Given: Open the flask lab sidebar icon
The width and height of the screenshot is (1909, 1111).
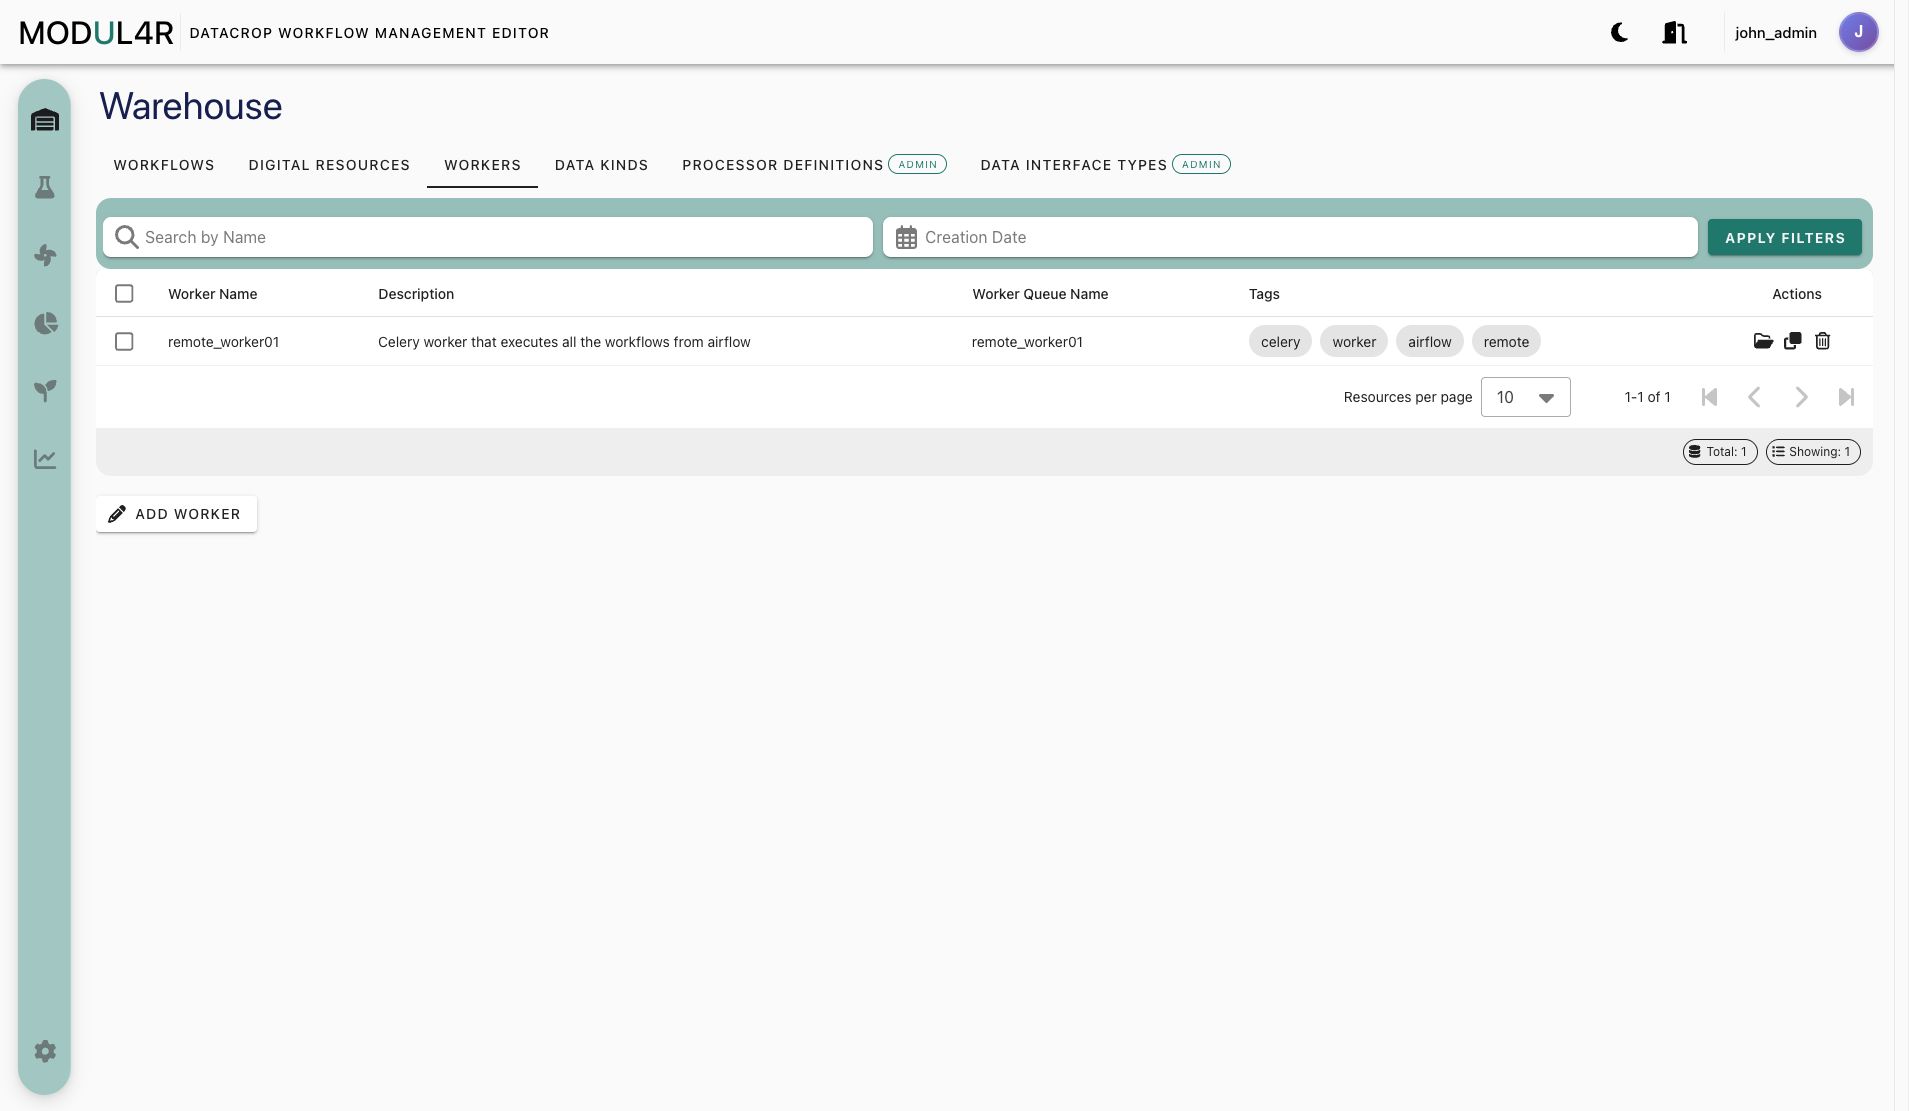Looking at the screenshot, I should tap(45, 187).
